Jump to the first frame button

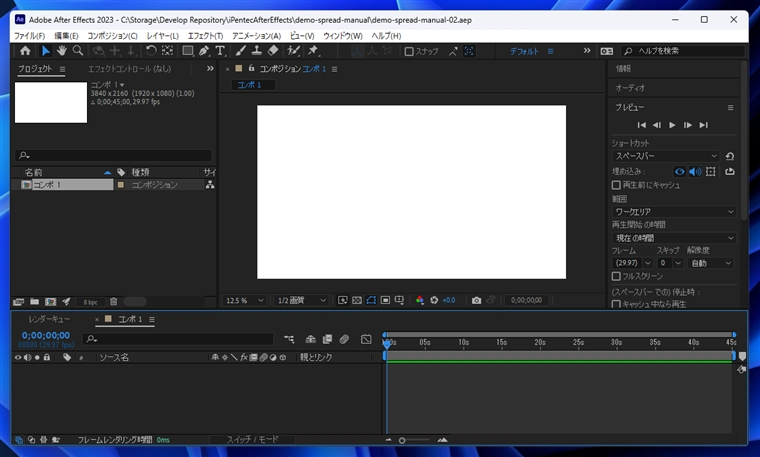pyautogui.click(x=641, y=125)
